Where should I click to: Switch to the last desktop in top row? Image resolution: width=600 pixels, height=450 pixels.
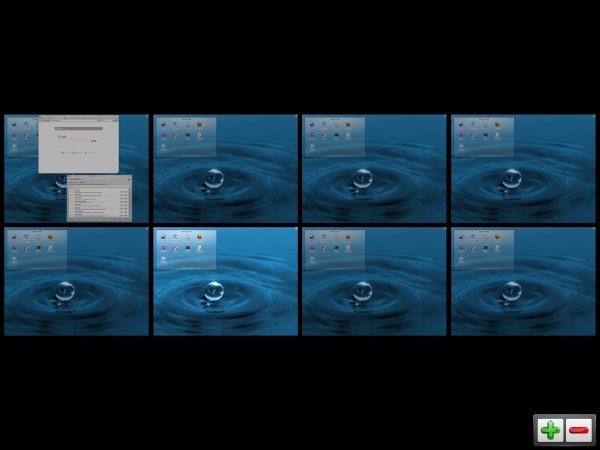coord(523,168)
